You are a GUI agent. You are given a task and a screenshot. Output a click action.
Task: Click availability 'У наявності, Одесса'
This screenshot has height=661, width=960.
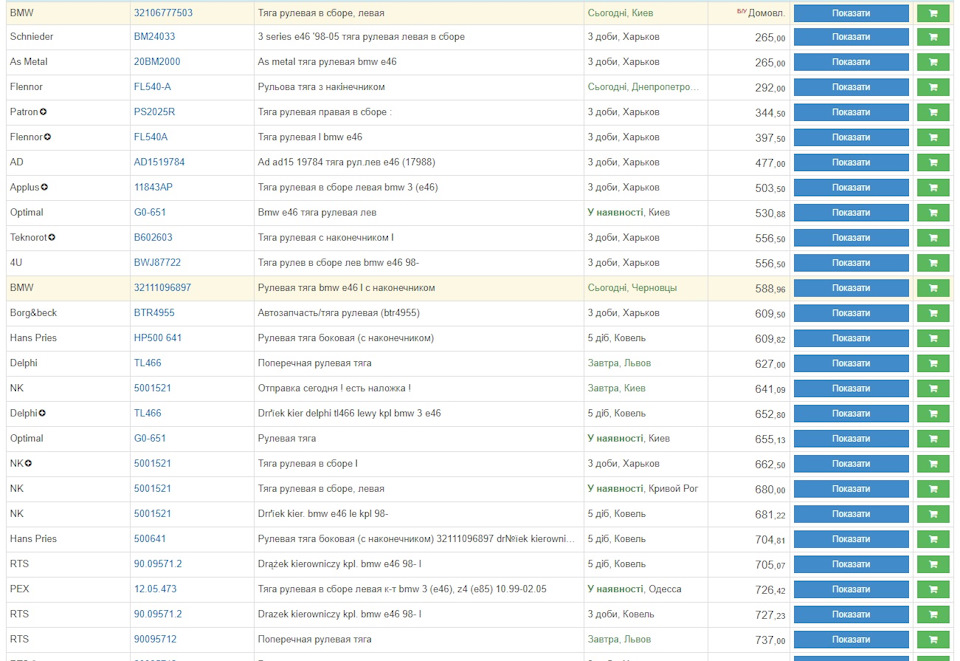click(x=634, y=589)
